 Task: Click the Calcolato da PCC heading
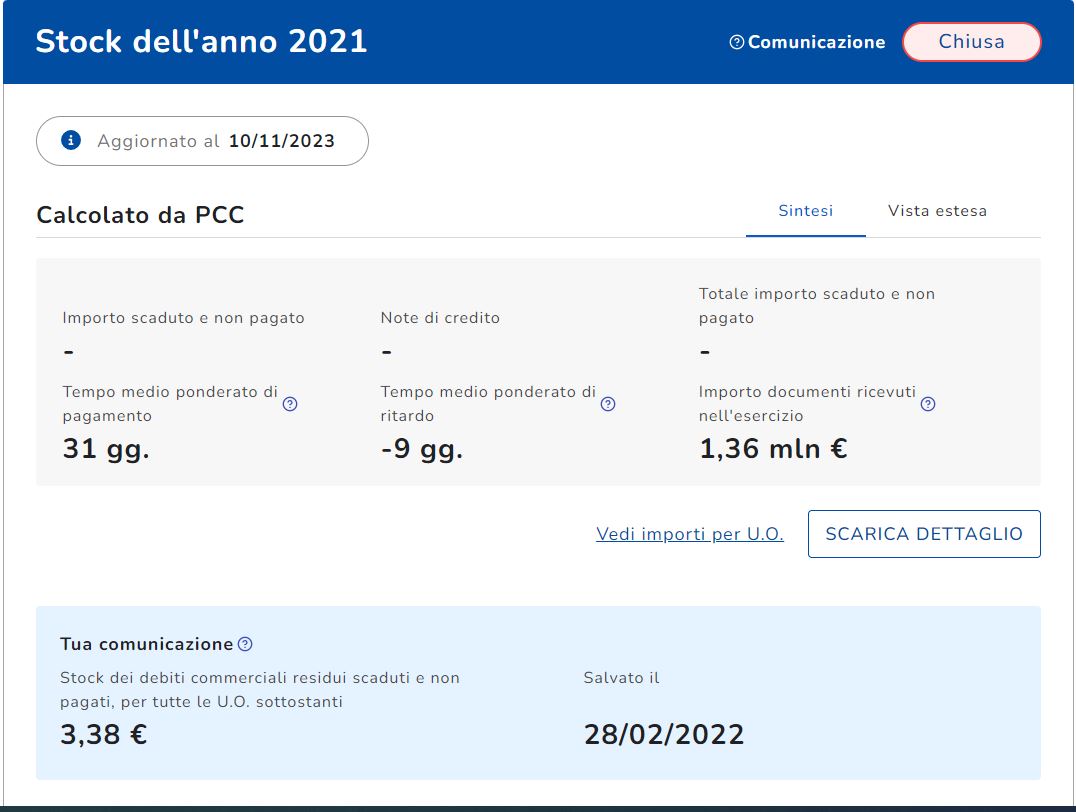point(140,215)
